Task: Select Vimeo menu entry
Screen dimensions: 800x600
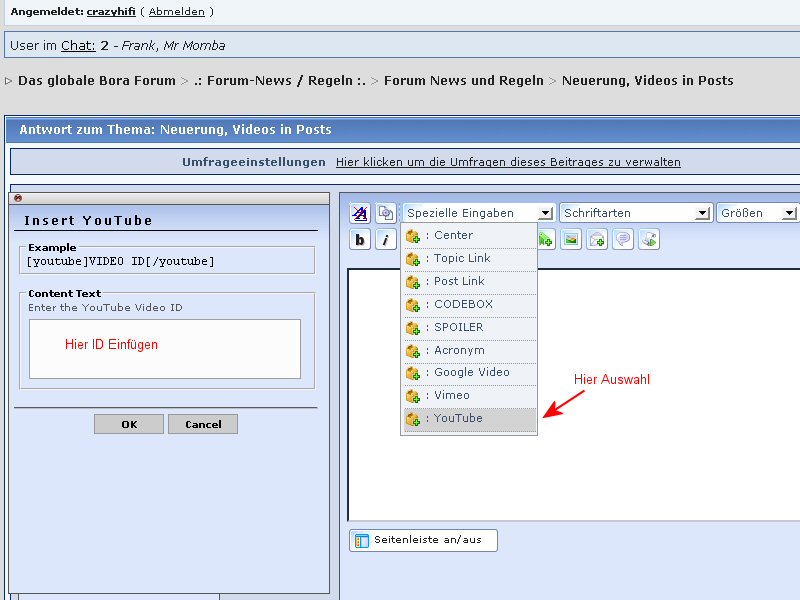Action: pyautogui.click(x=469, y=395)
